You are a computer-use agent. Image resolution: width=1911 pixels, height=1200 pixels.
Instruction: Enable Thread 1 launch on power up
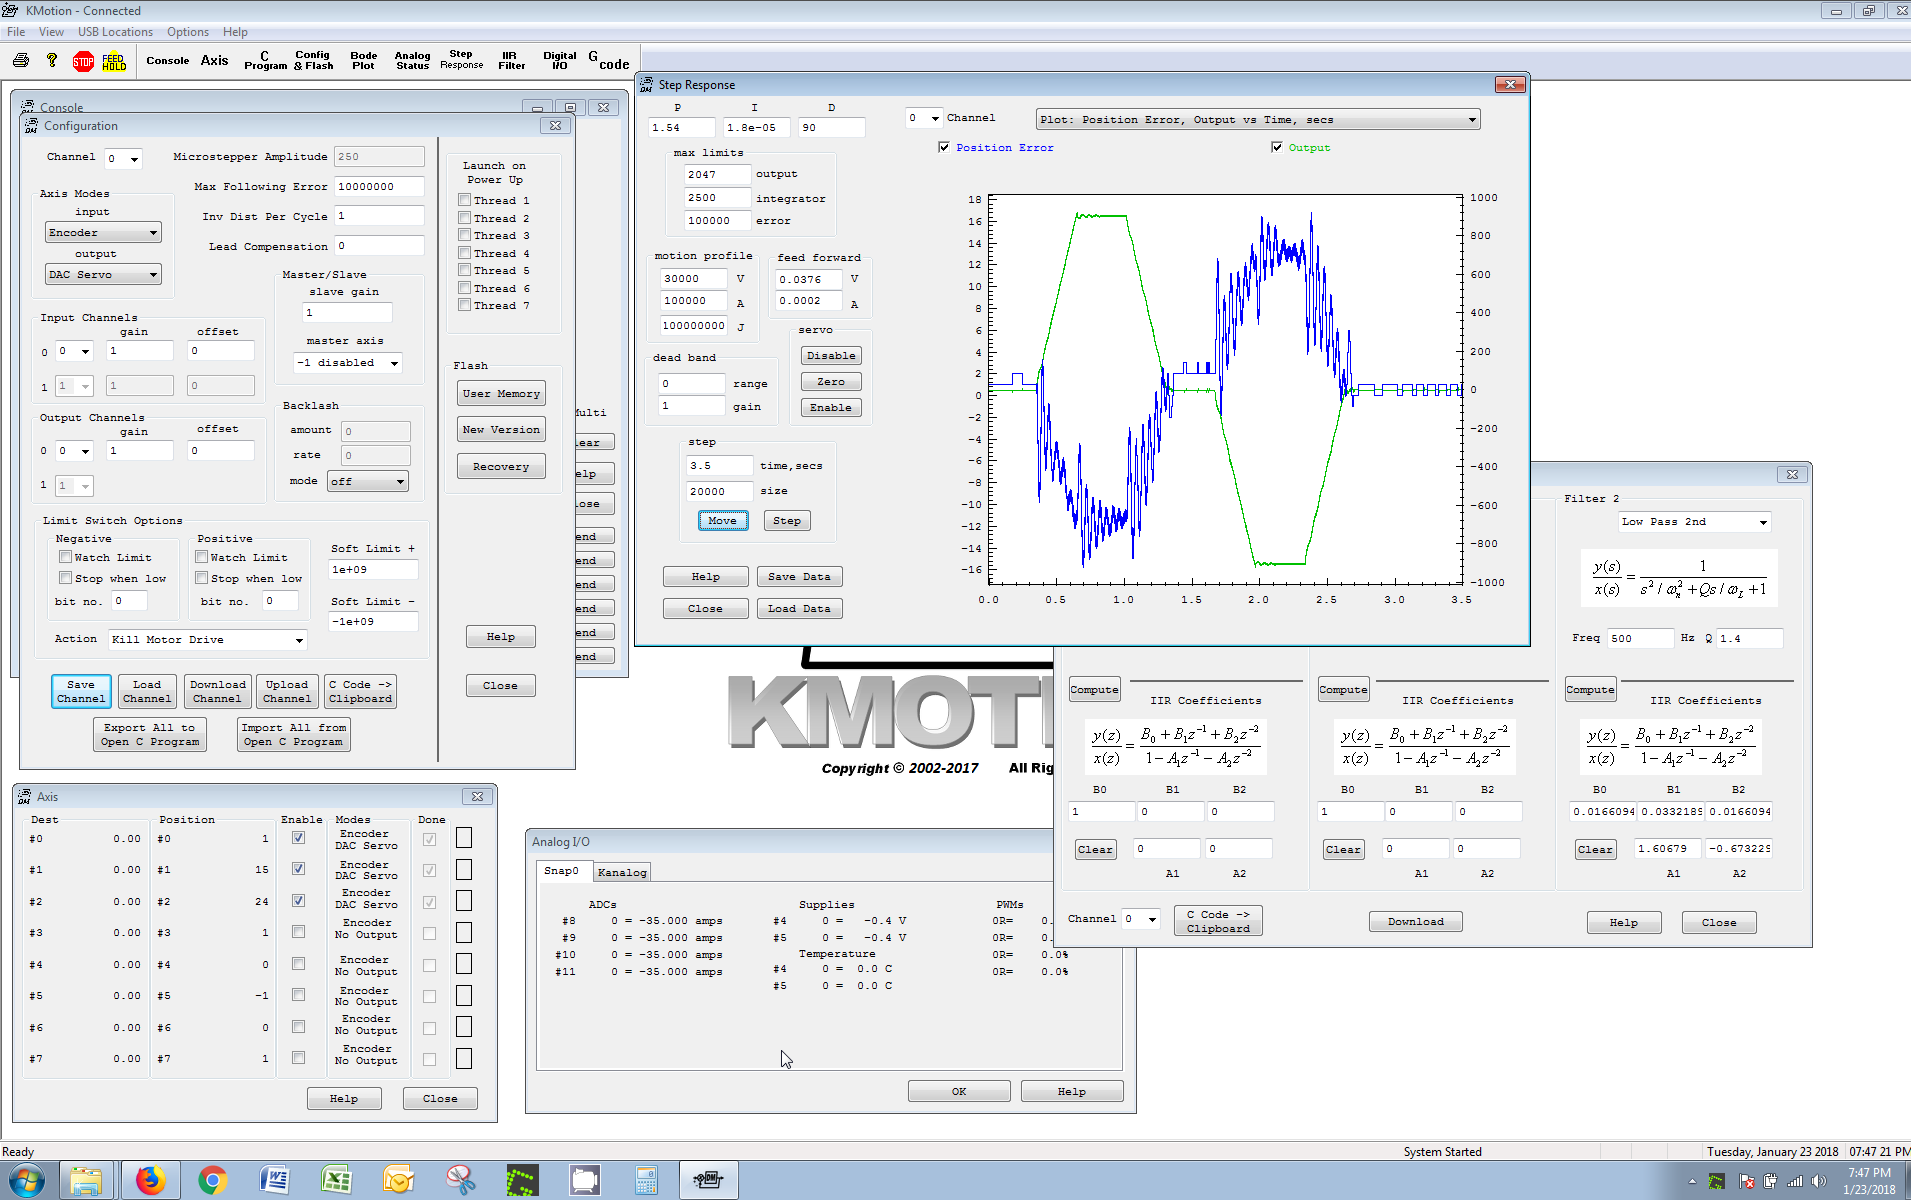(465, 200)
